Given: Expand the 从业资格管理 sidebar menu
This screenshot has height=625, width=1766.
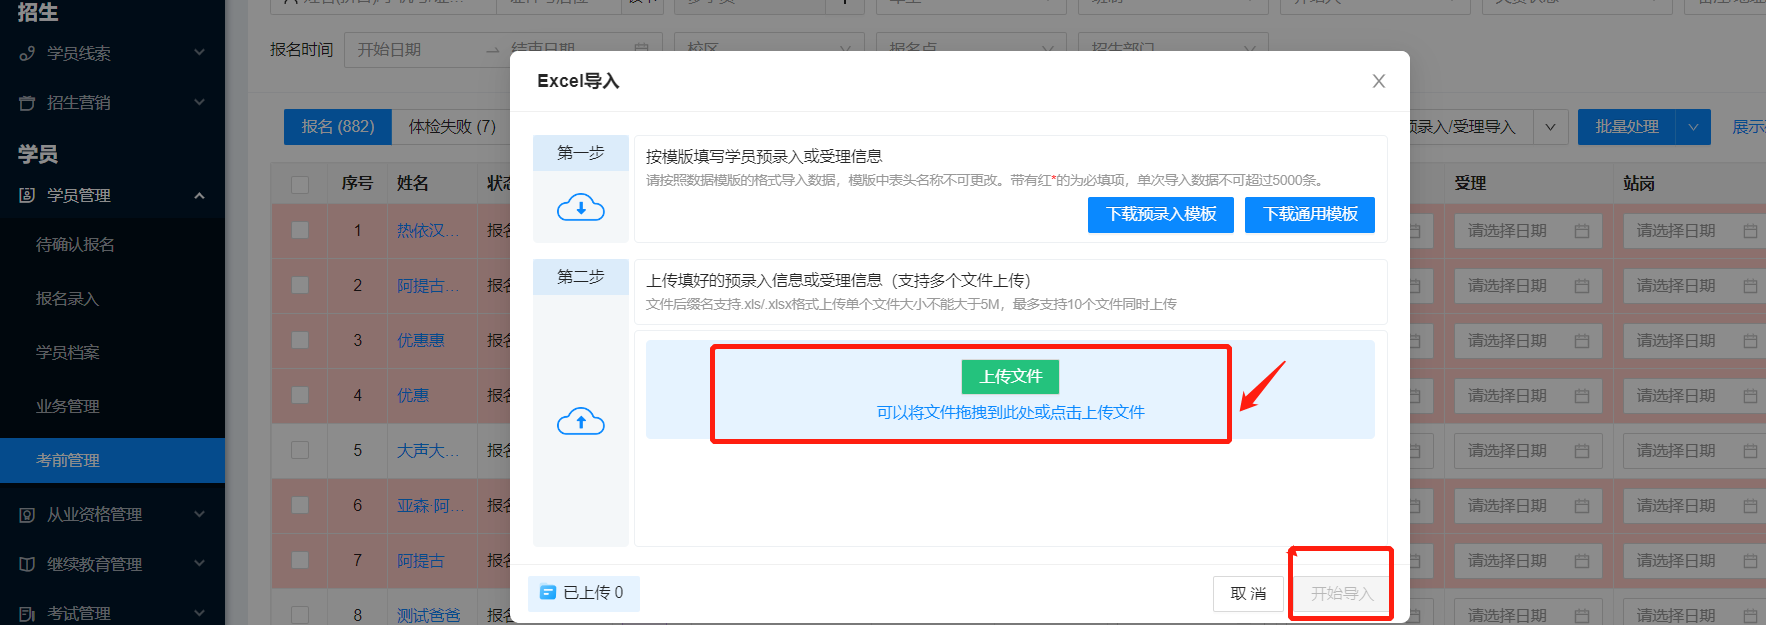Looking at the screenshot, I should click(199, 514).
